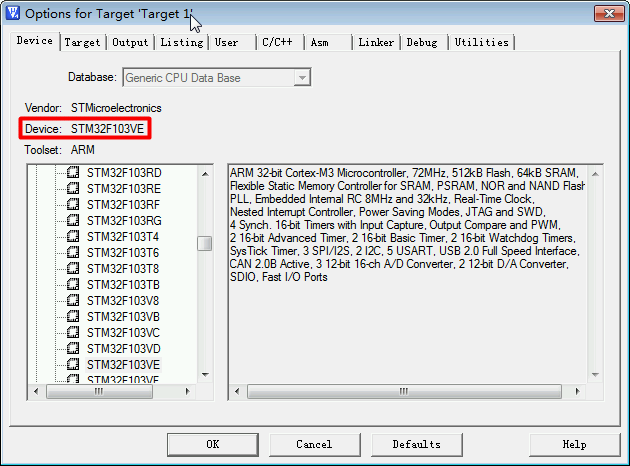The height and width of the screenshot is (466, 630).
Task: Click description pane scroll down arrow
Action: pos(595,374)
